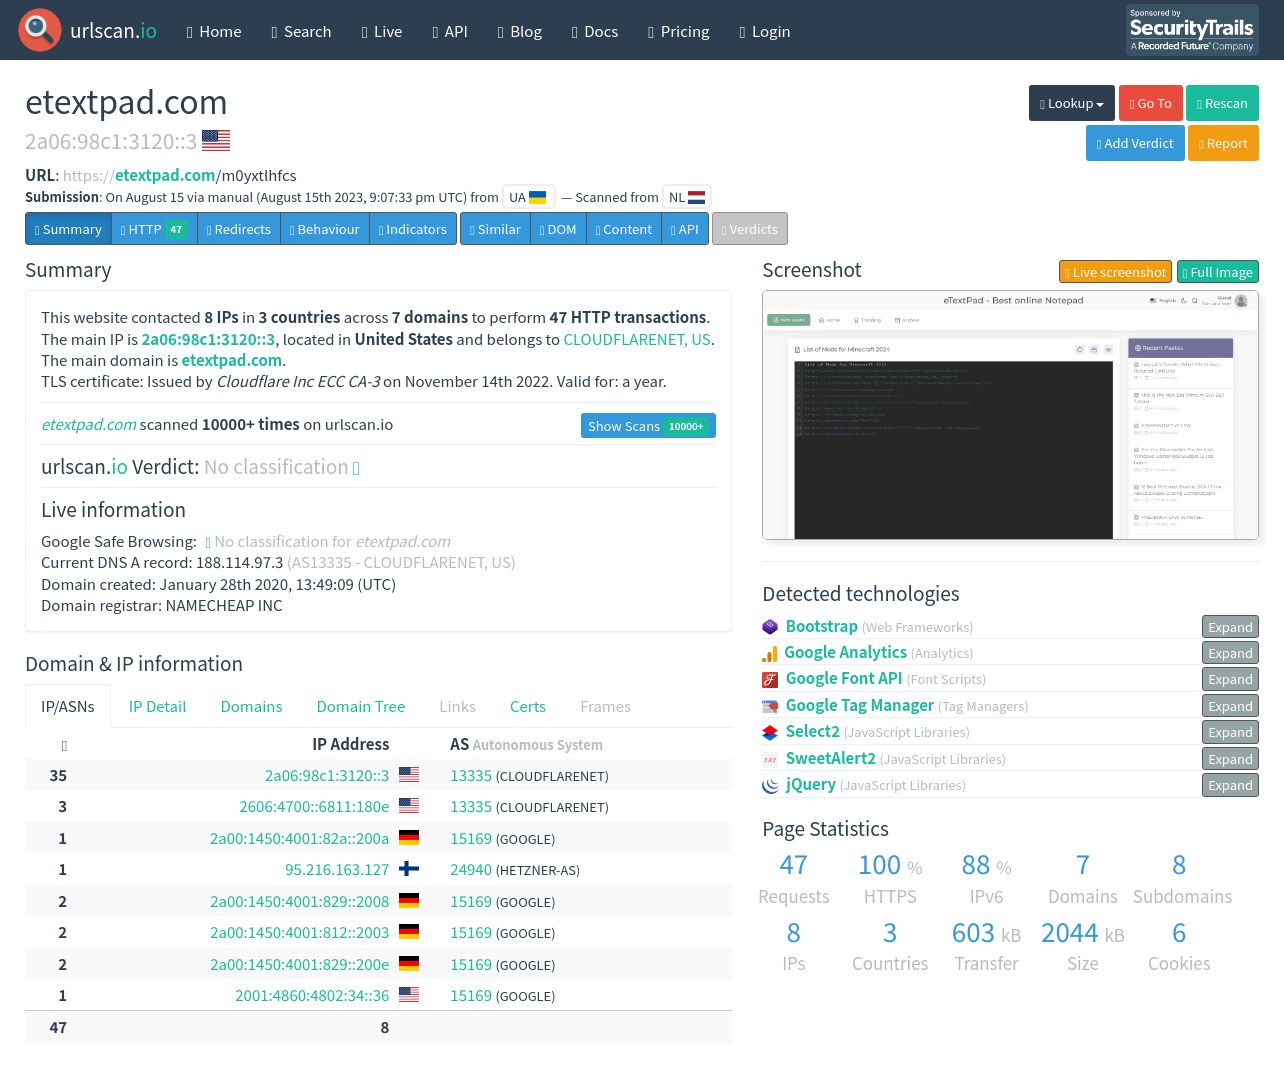The height and width of the screenshot is (1066, 1284).
Task: Click the orange Report button
Action: (x=1223, y=143)
